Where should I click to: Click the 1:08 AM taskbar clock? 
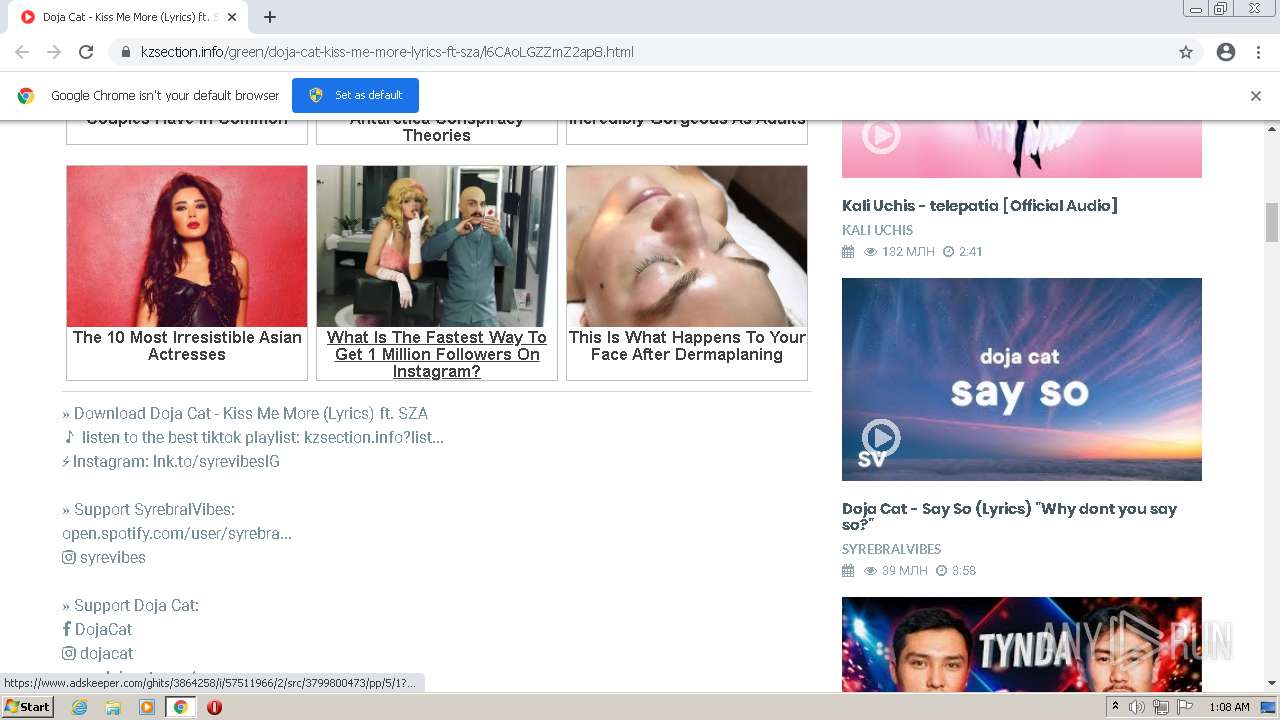point(1229,707)
